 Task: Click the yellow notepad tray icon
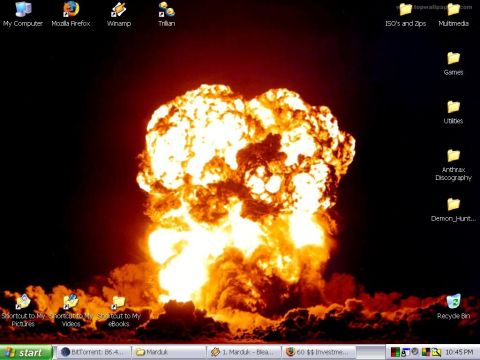click(x=436, y=352)
